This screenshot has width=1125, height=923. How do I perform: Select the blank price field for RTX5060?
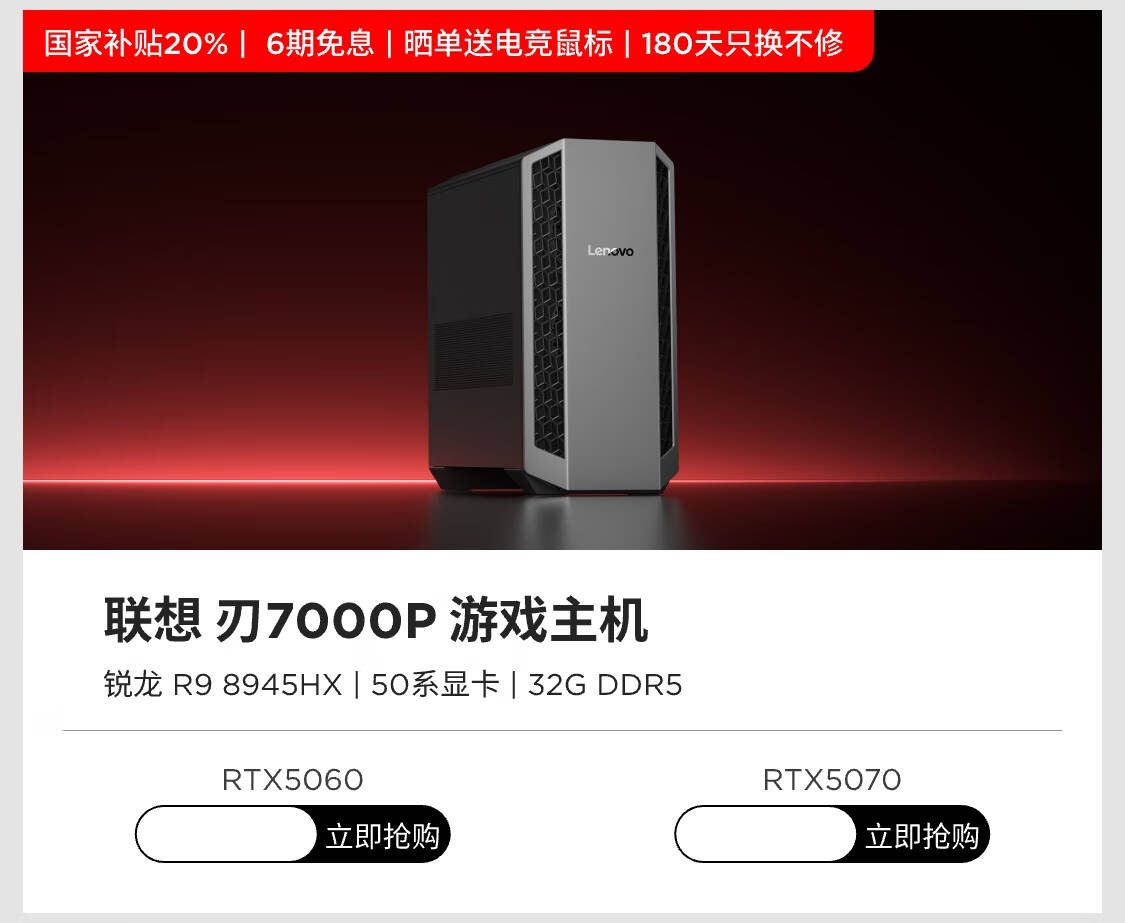(x=226, y=834)
